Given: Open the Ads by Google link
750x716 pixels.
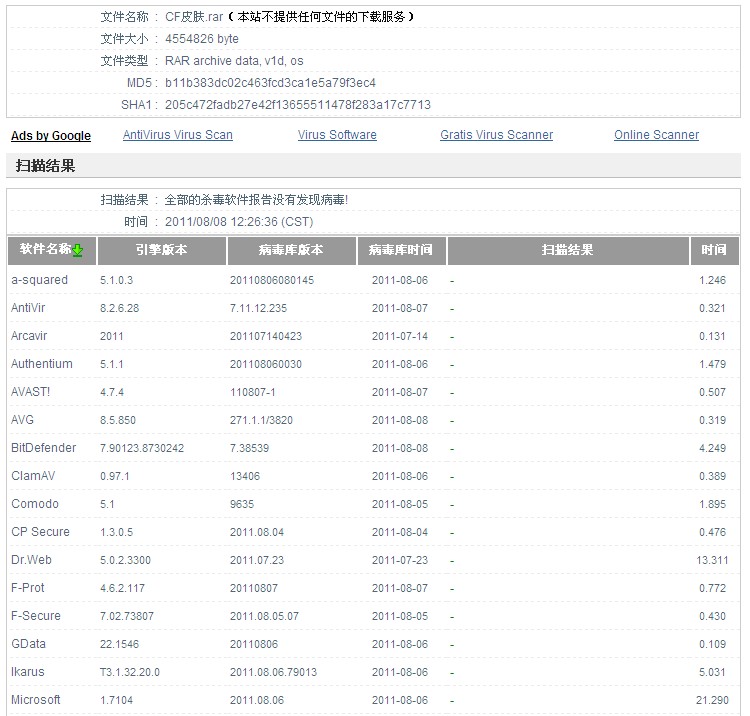Looking at the screenshot, I should tap(51, 136).
